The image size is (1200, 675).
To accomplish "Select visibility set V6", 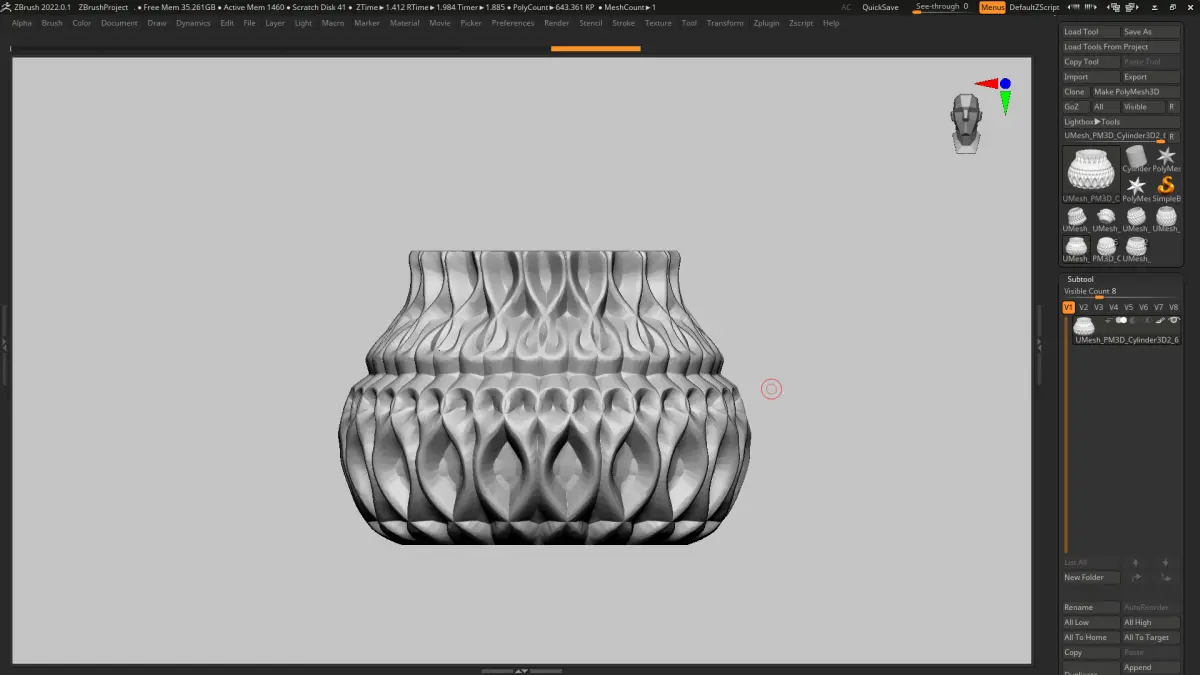I will (1144, 307).
